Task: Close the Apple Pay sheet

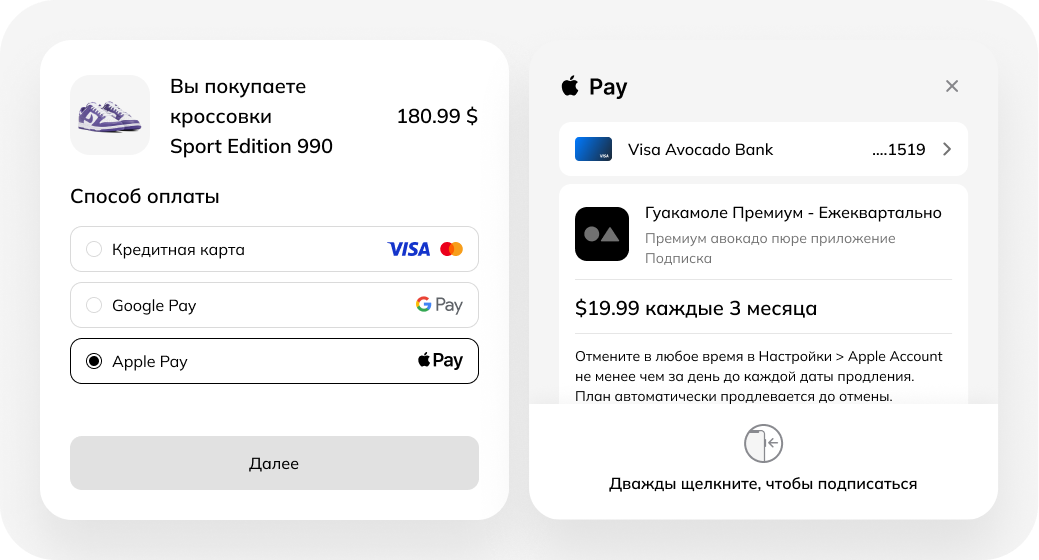Action: pos(952,86)
